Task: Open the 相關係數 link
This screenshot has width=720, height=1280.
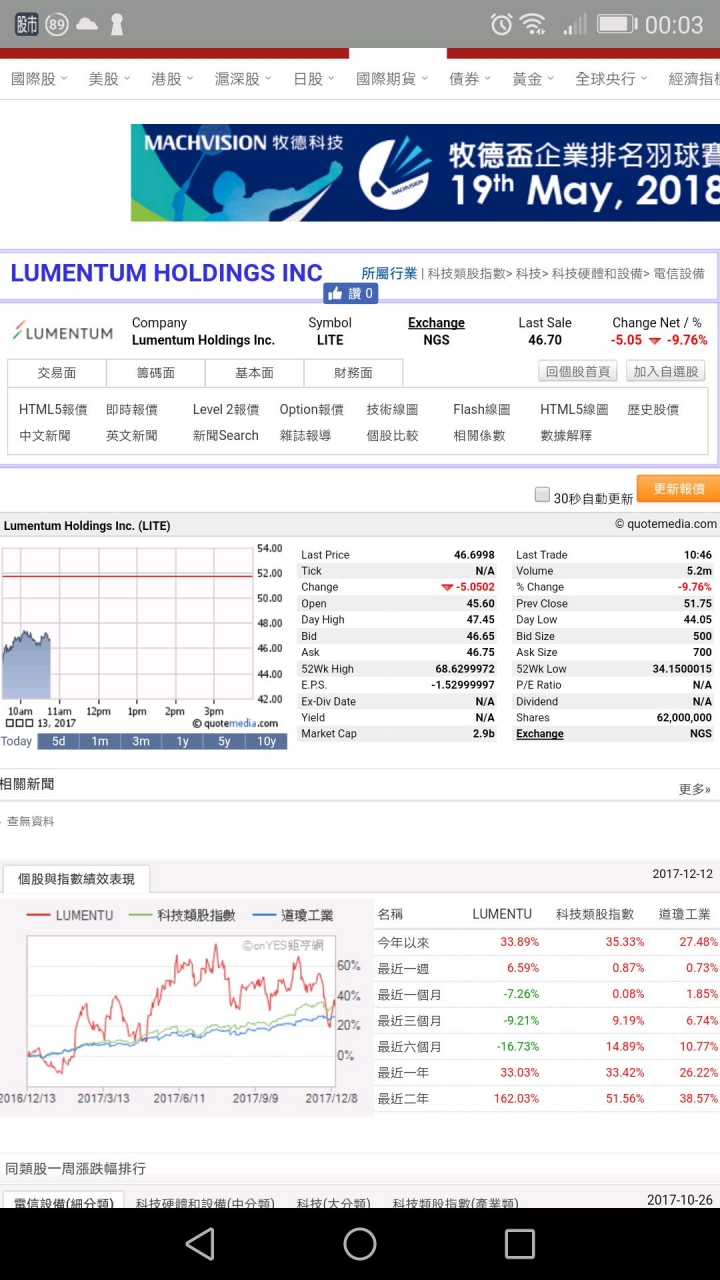Action: coord(479,435)
